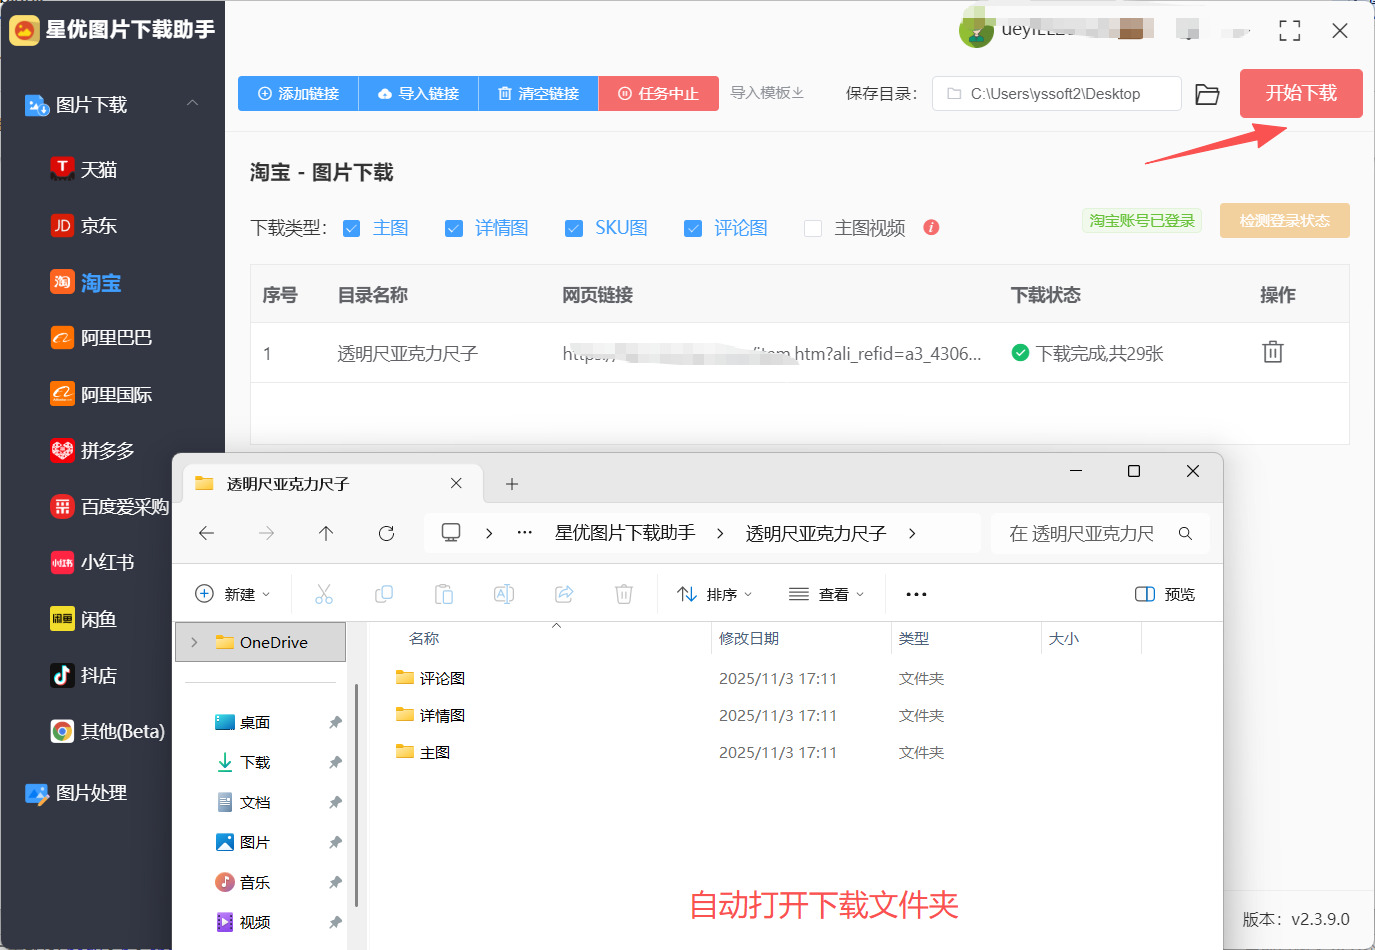1375x950 pixels.
Task: Open 其他(Beta) option
Action: point(107,731)
